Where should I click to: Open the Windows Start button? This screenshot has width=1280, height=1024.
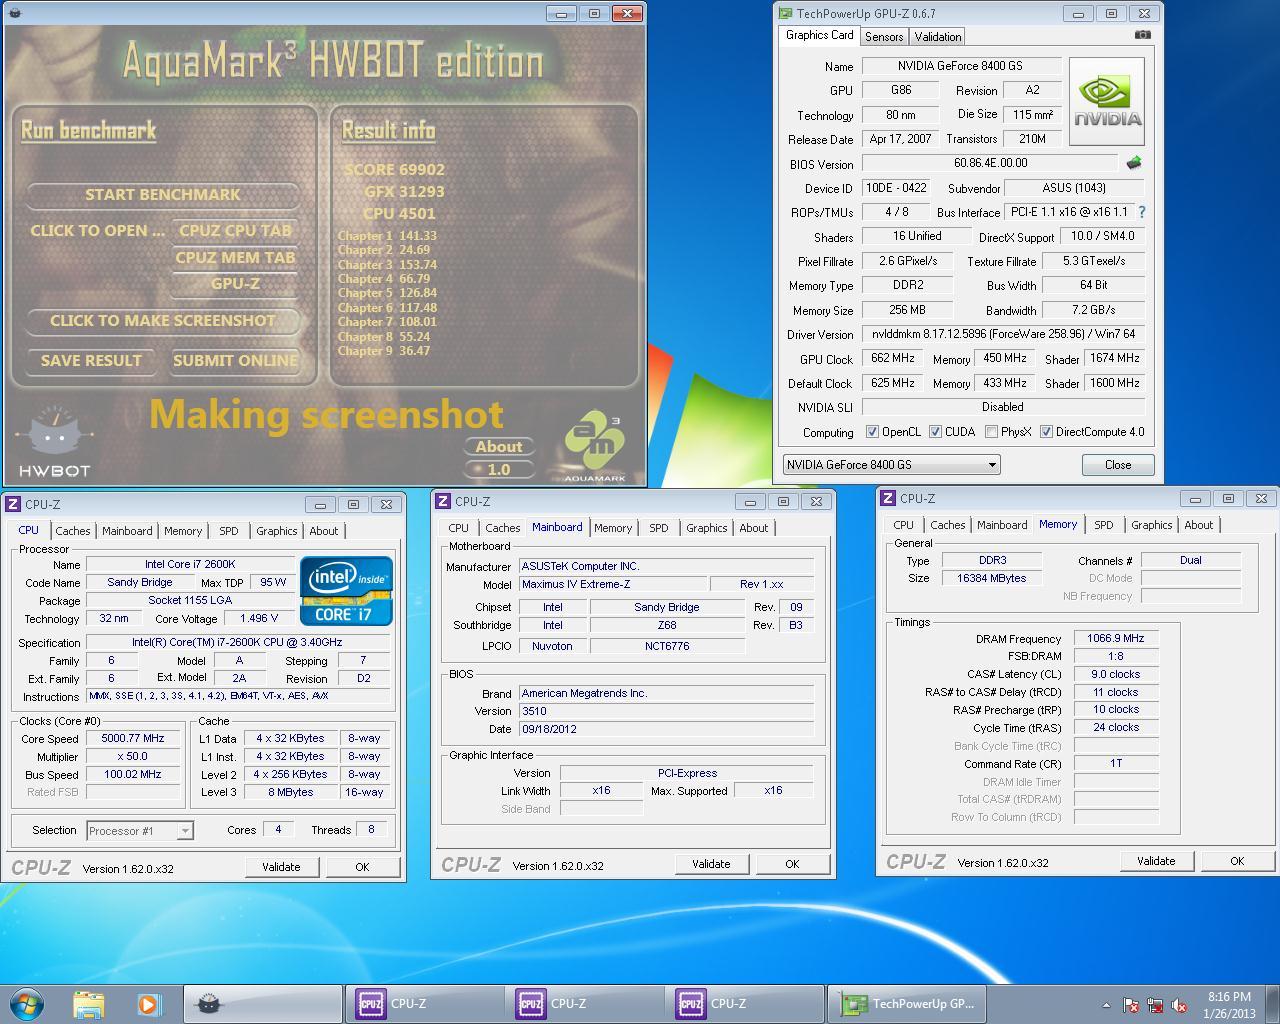pyautogui.click(x=27, y=1004)
